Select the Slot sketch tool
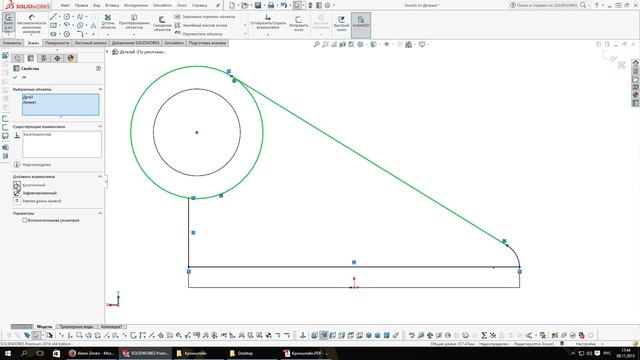640x360 pixels. 53,34
